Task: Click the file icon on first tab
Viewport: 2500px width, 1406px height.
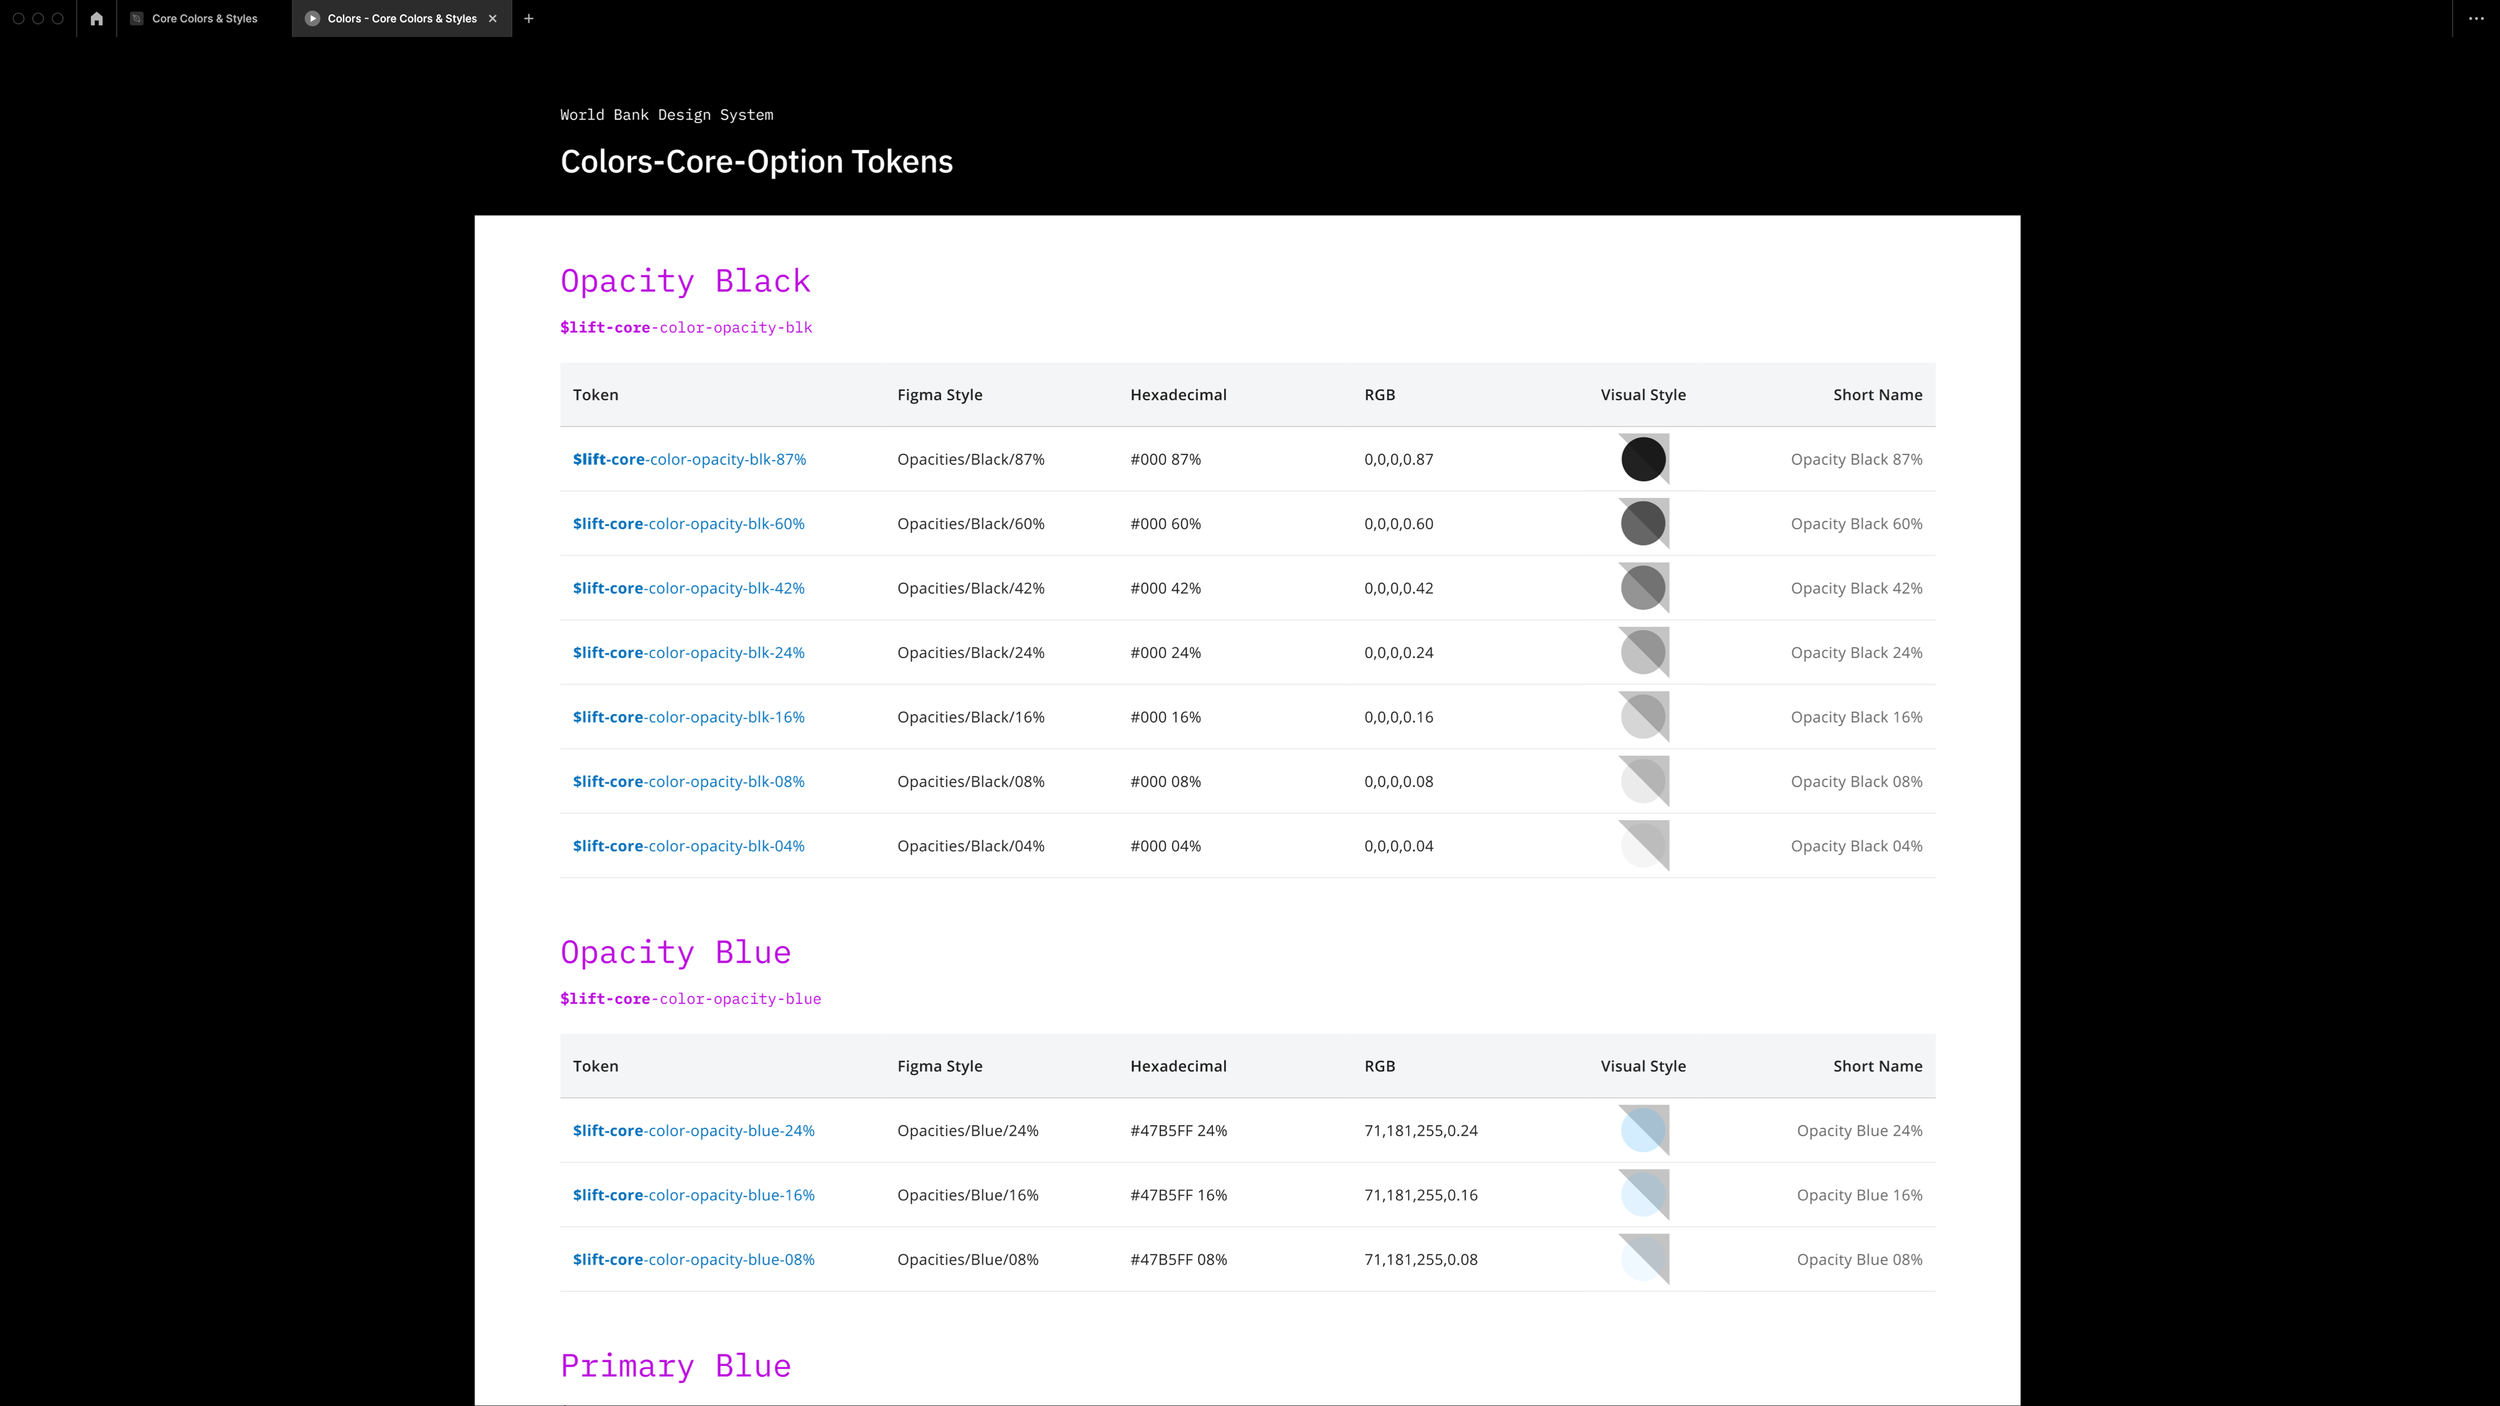Action: tap(137, 18)
